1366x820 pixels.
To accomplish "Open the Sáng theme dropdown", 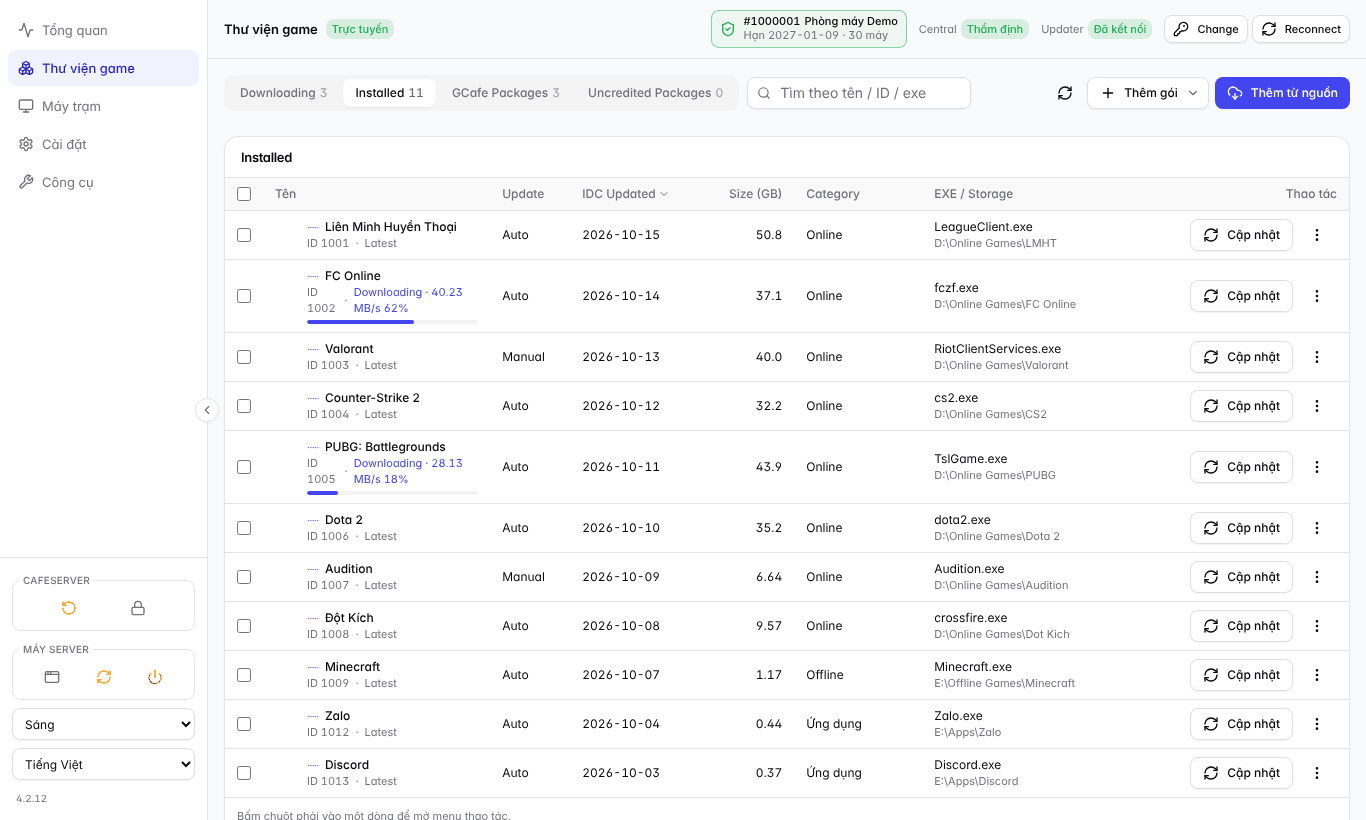I will point(104,724).
